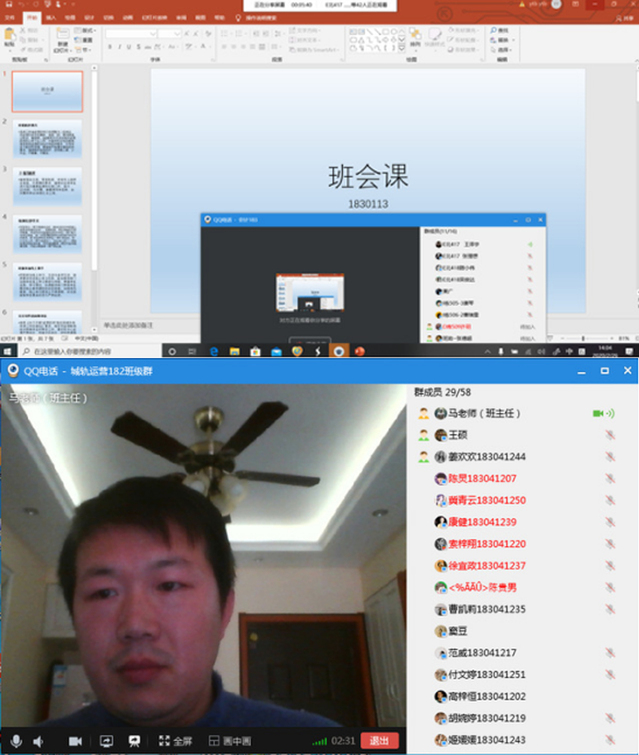Click the green video icon beside 马老师

tap(602, 413)
